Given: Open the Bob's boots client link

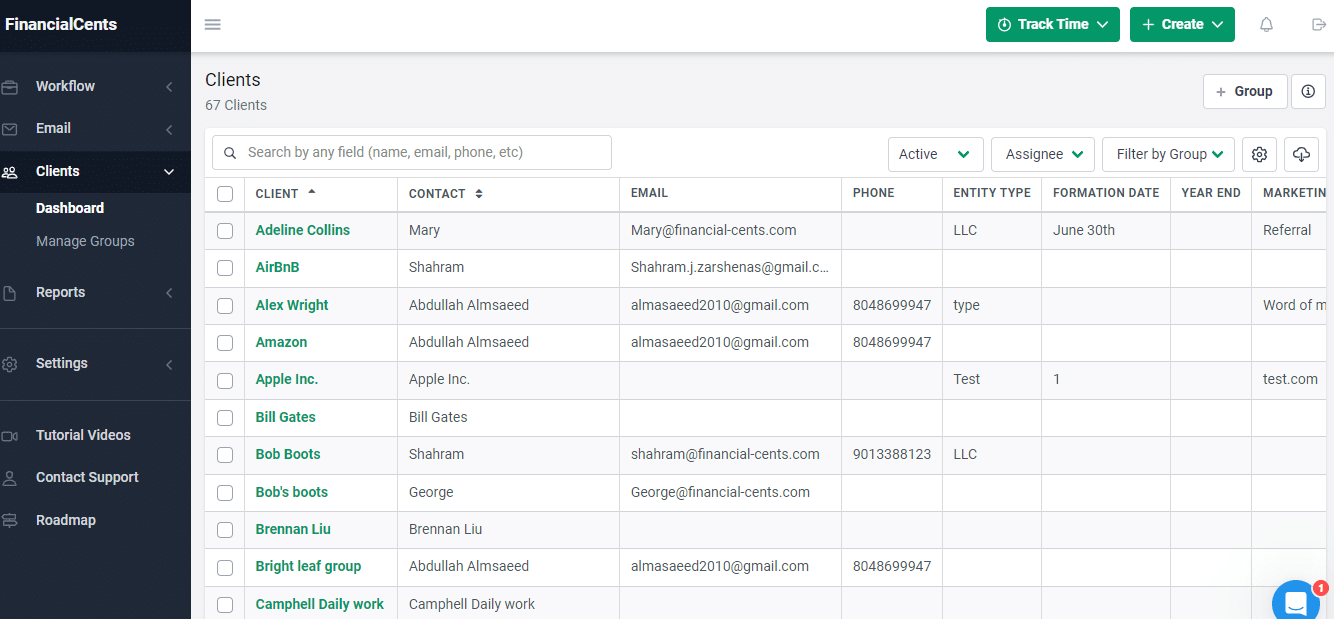Looking at the screenshot, I should coord(292,492).
